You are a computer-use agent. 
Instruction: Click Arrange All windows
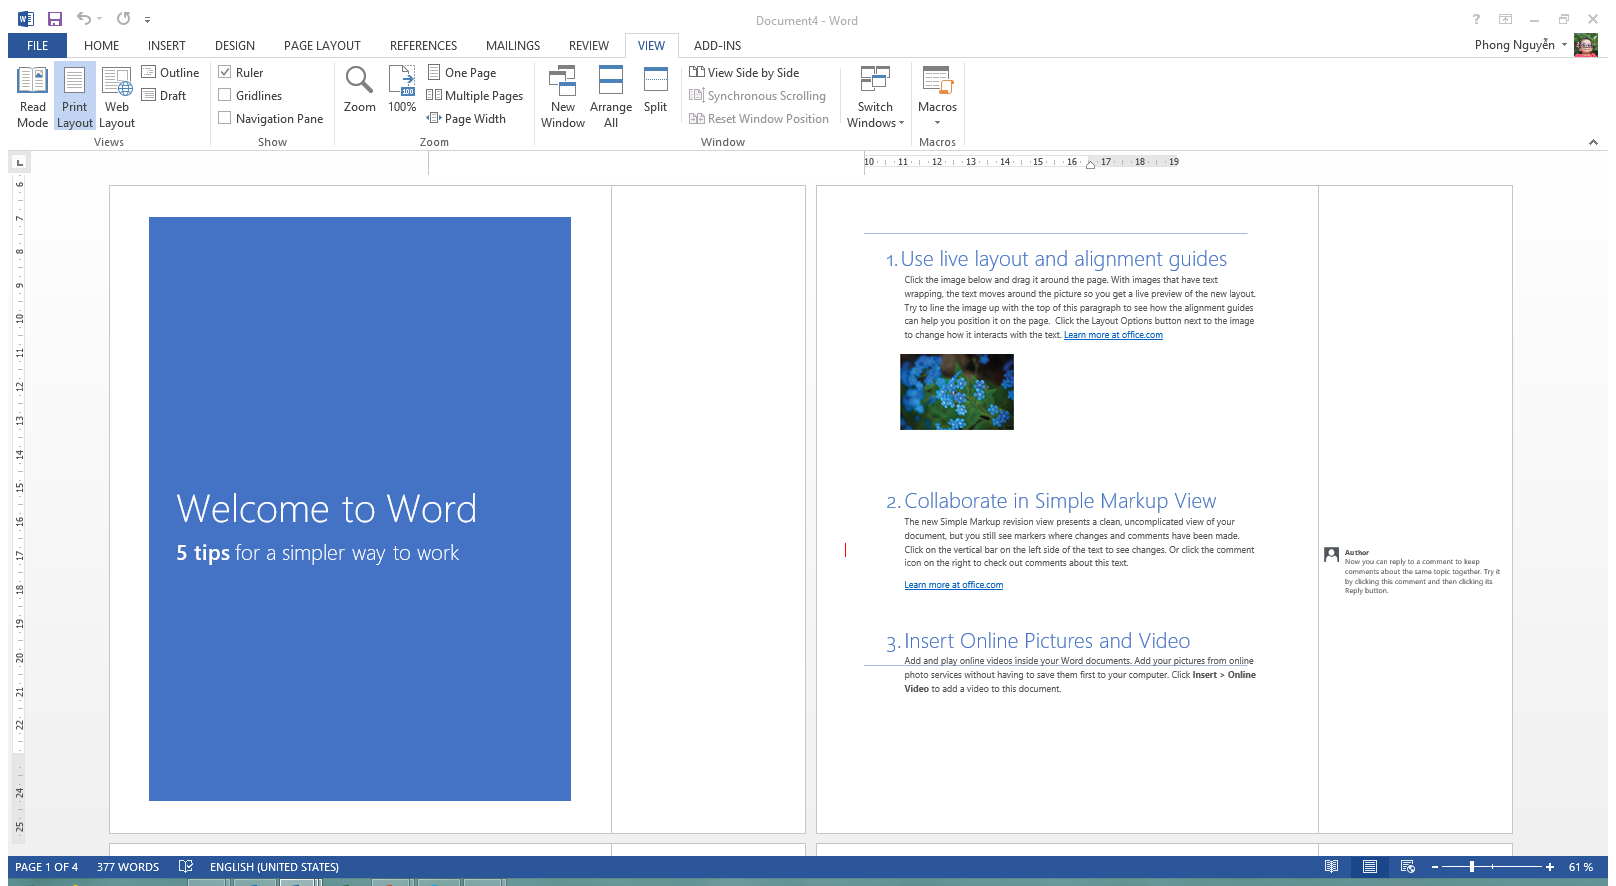point(610,96)
